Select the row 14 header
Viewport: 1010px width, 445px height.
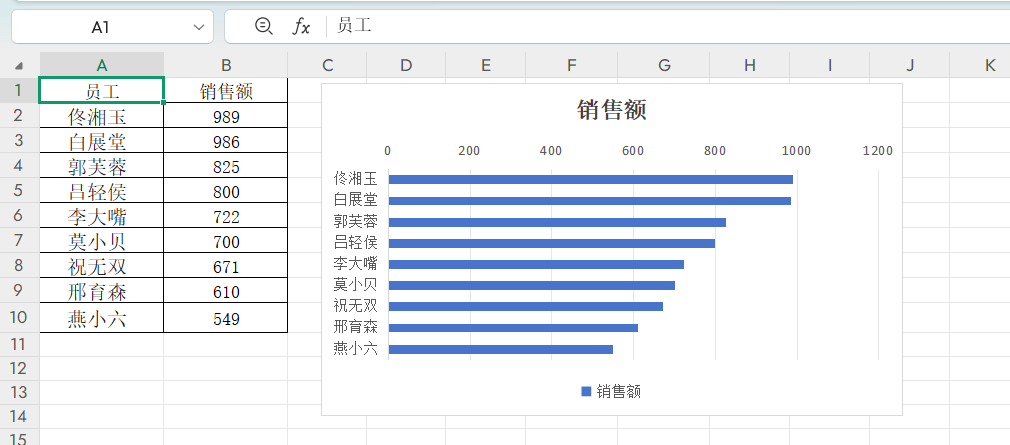point(19,415)
